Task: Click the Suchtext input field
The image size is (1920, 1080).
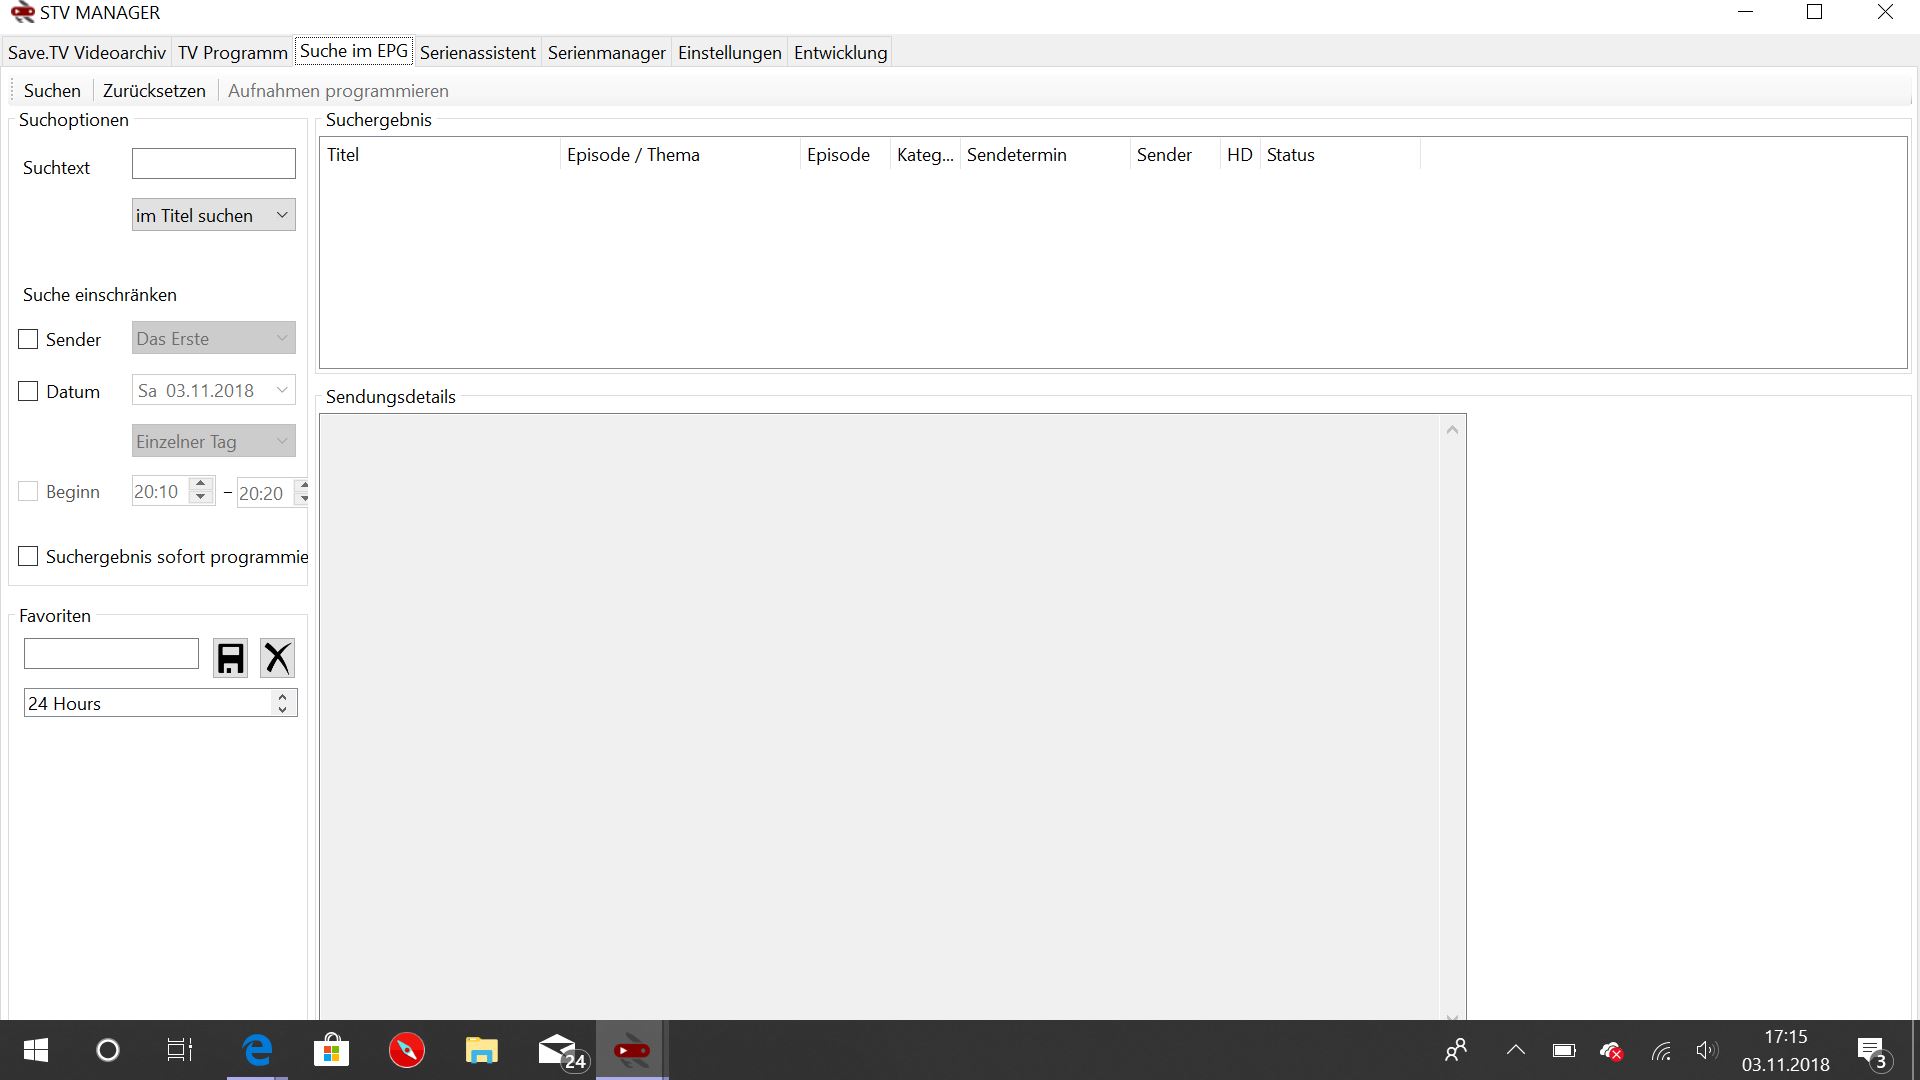Action: pos(213,164)
